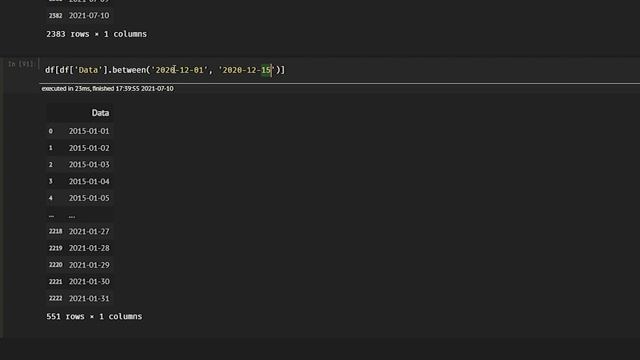Click the 2021-01-30 cell
This screenshot has height=360, width=640.
(x=89, y=282)
